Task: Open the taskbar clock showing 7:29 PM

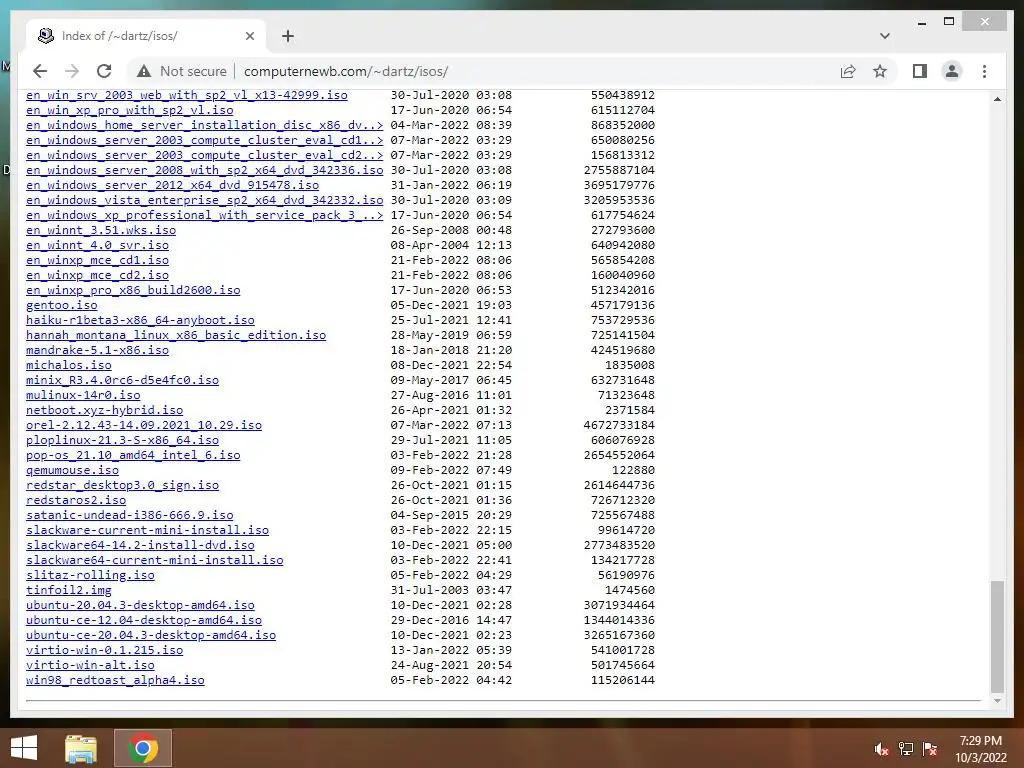Action: point(981,749)
